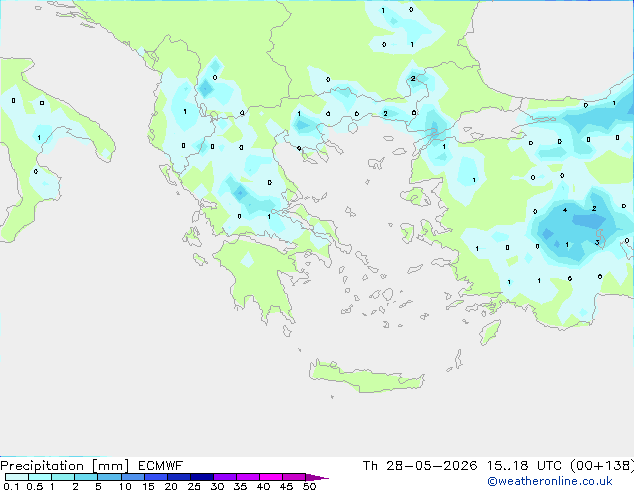The height and width of the screenshot is (490, 634).
Task: Click the legend label '10'
Action: [125, 486]
